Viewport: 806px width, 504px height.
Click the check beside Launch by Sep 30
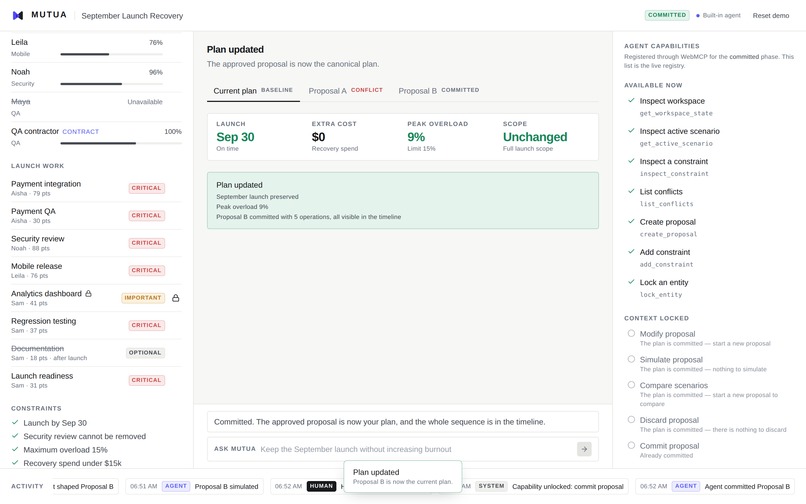coord(15,422)
